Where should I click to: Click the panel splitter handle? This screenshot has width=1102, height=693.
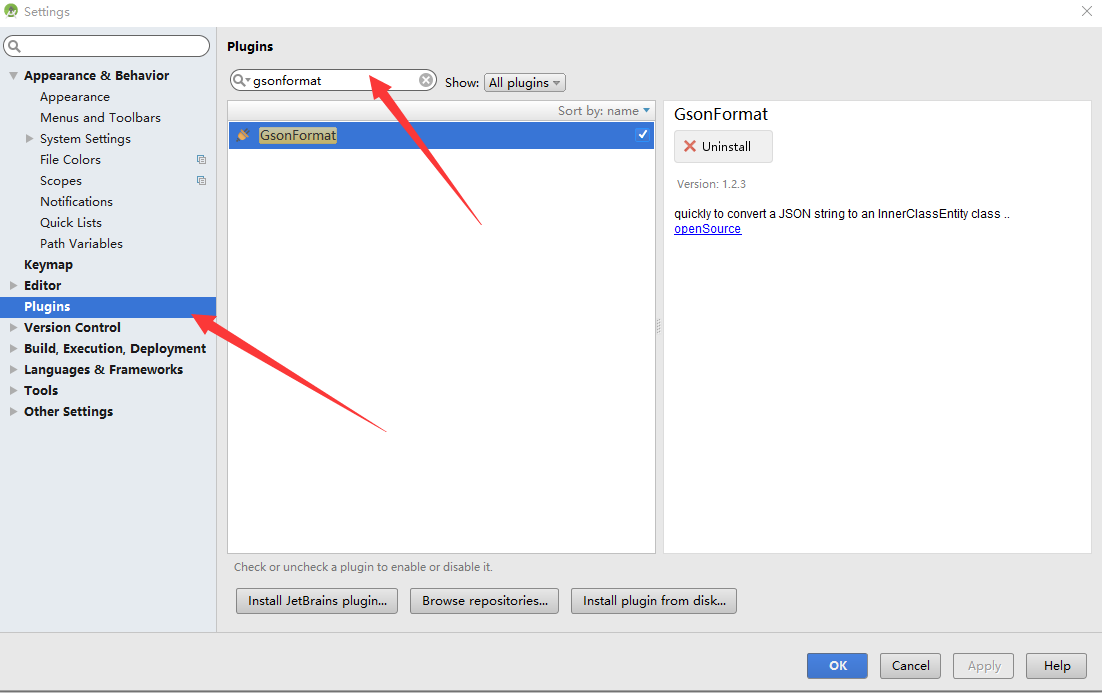pyautogui.click(x=659, y=326)
